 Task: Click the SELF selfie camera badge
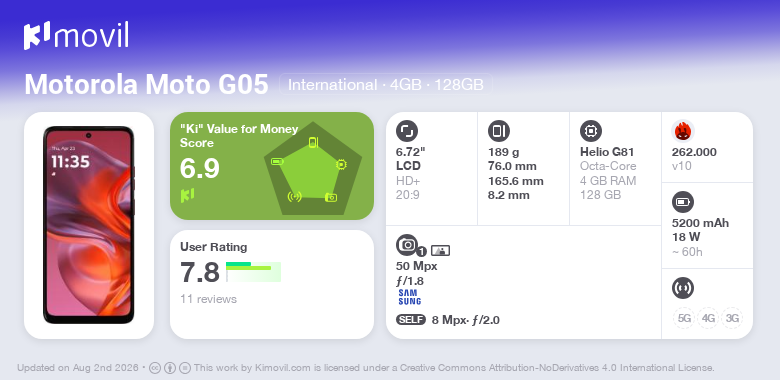[x=411, y=320]
